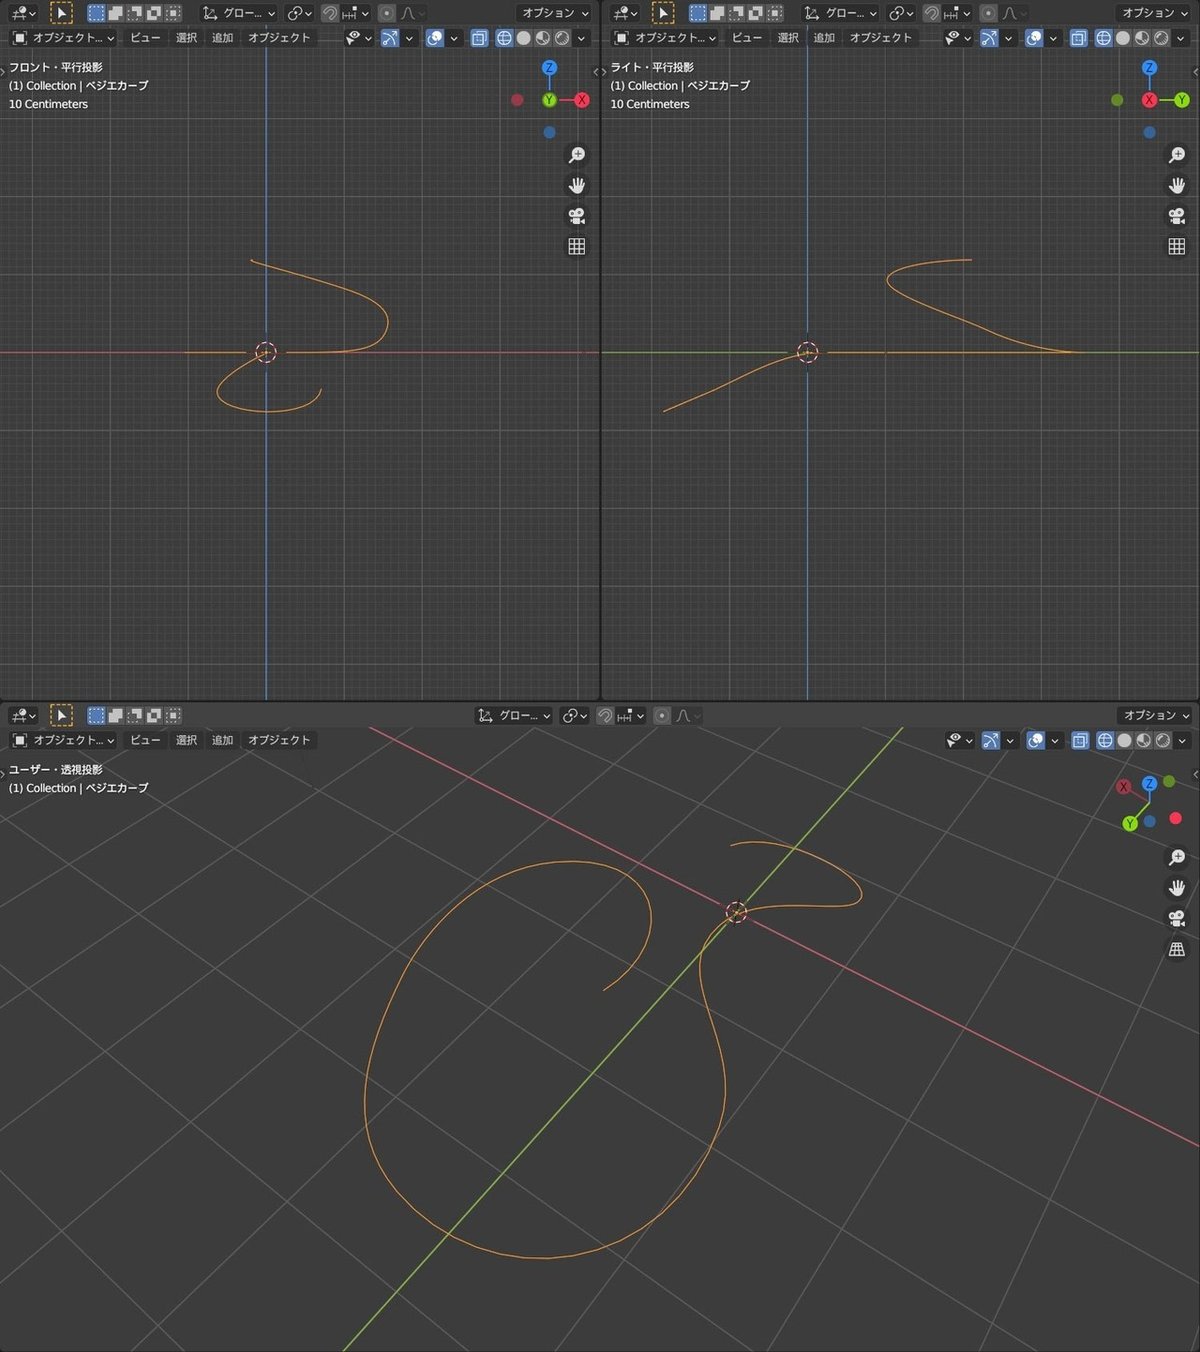This screenshot has width=1200, height=1352.
Task: Select the tweak cursor tool in the right view
Action: pos(663,13)
